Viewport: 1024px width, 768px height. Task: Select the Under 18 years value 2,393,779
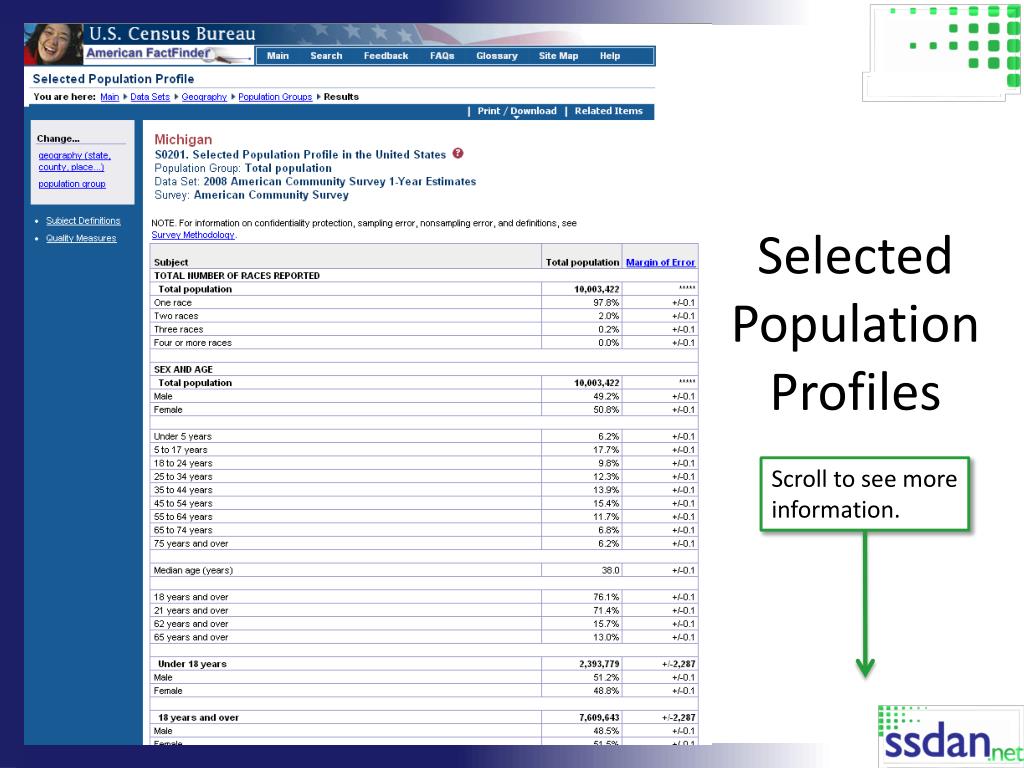(599, 664)
